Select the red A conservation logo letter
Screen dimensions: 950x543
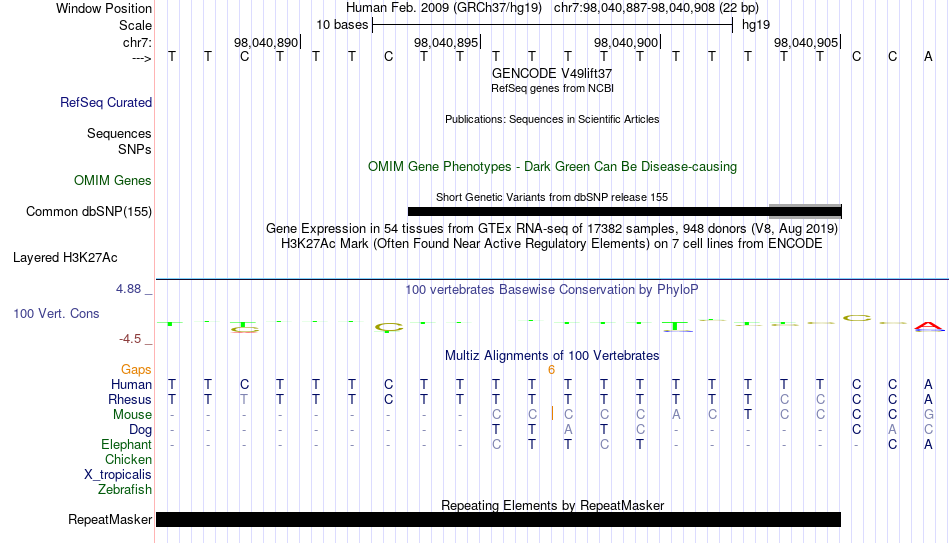point(929,327)
